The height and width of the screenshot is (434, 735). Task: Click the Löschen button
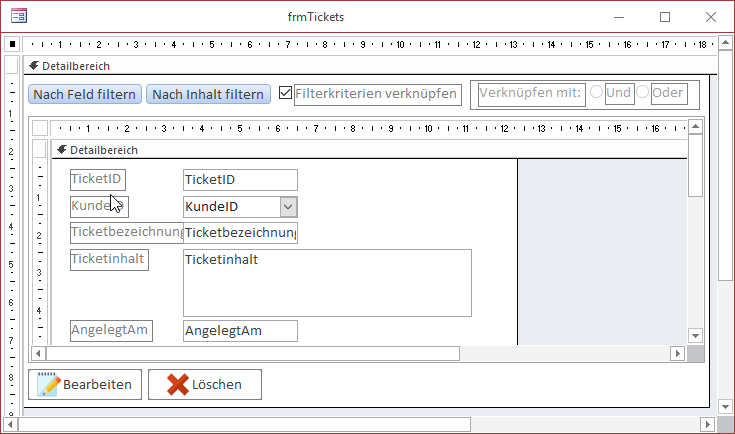[205, 384]
